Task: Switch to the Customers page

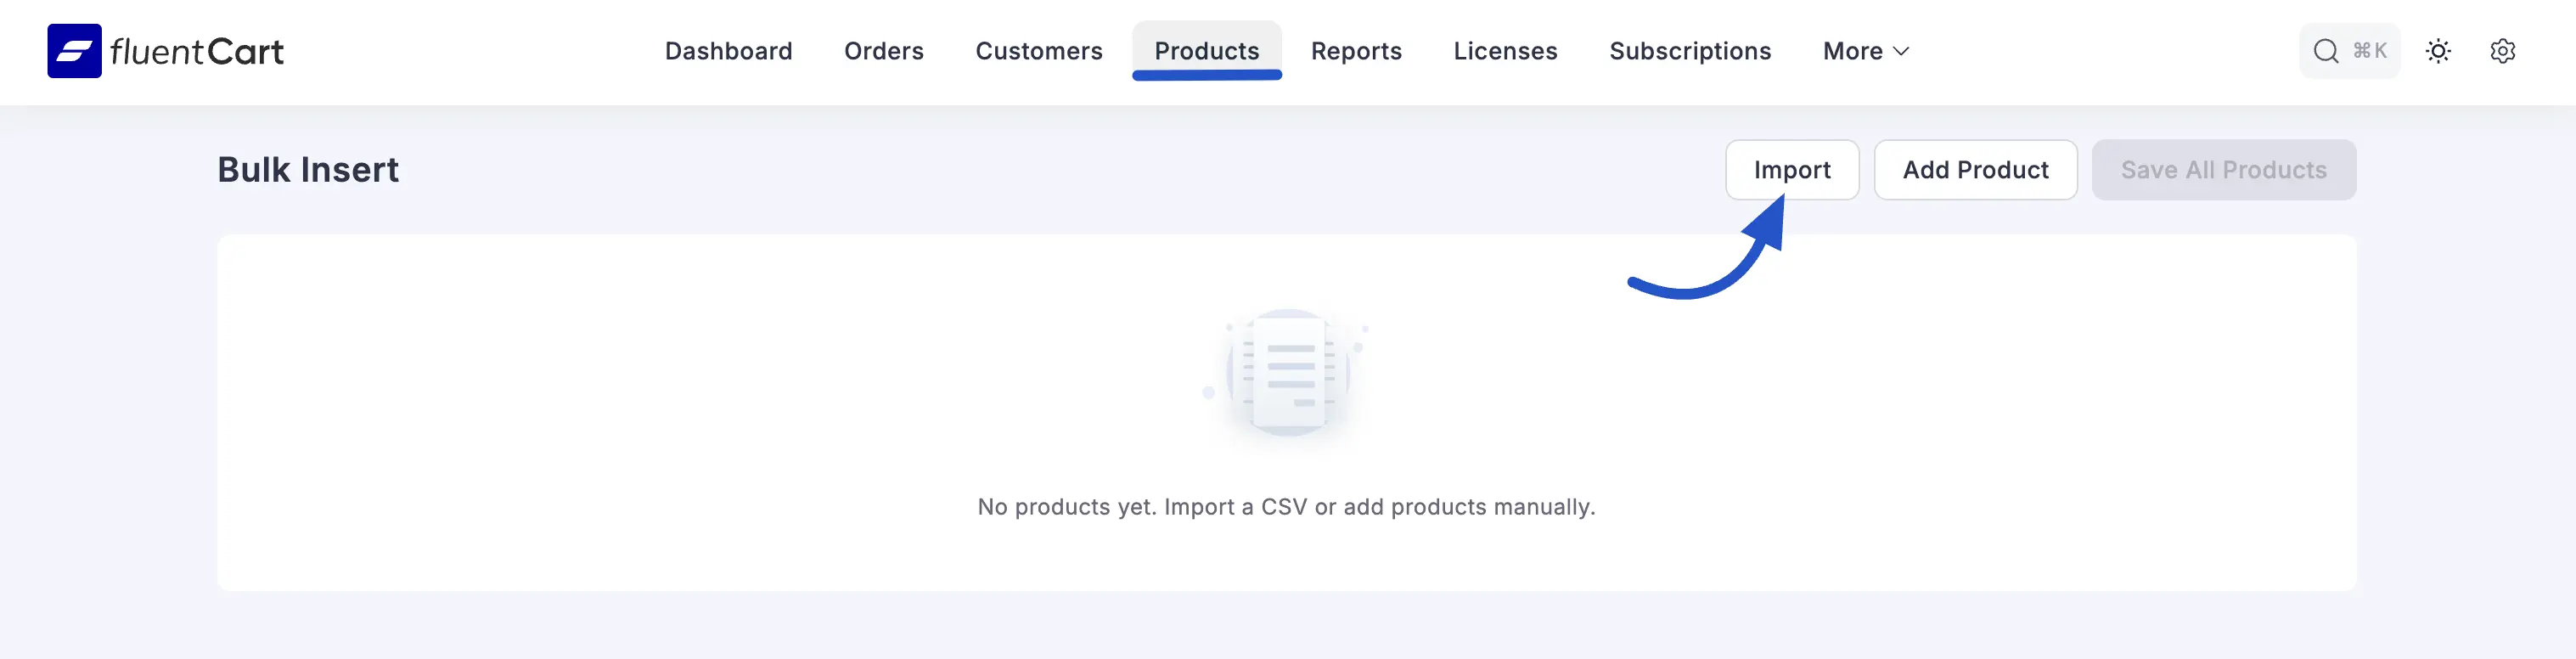Action: [x=1038, y=51]
